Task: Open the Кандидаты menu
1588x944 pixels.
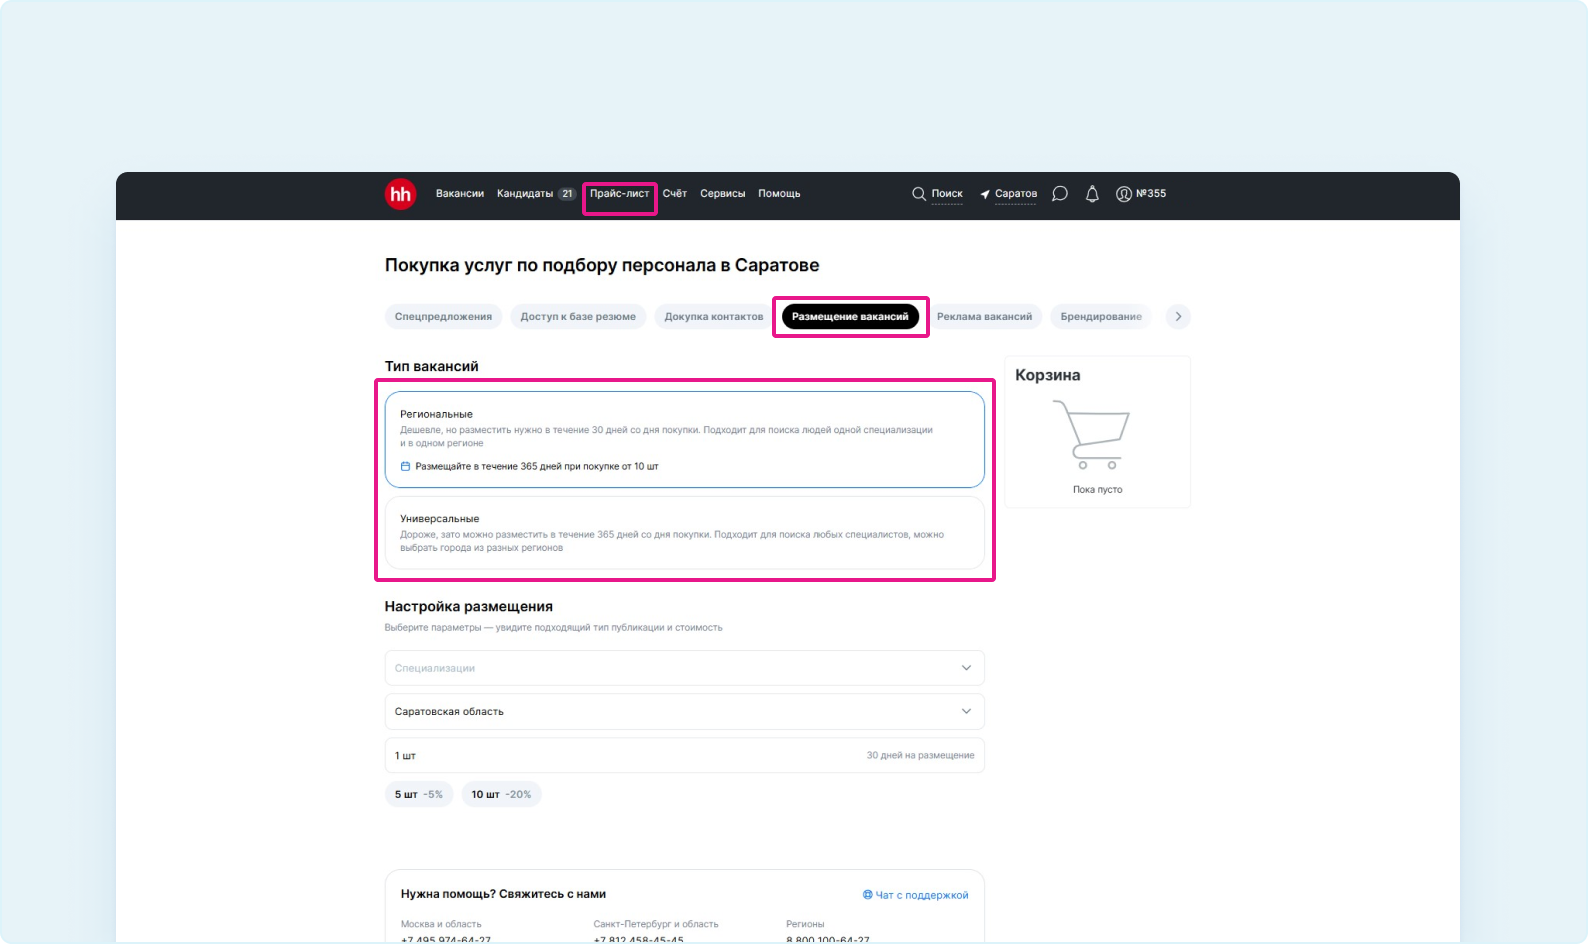Action: (525, 194)
